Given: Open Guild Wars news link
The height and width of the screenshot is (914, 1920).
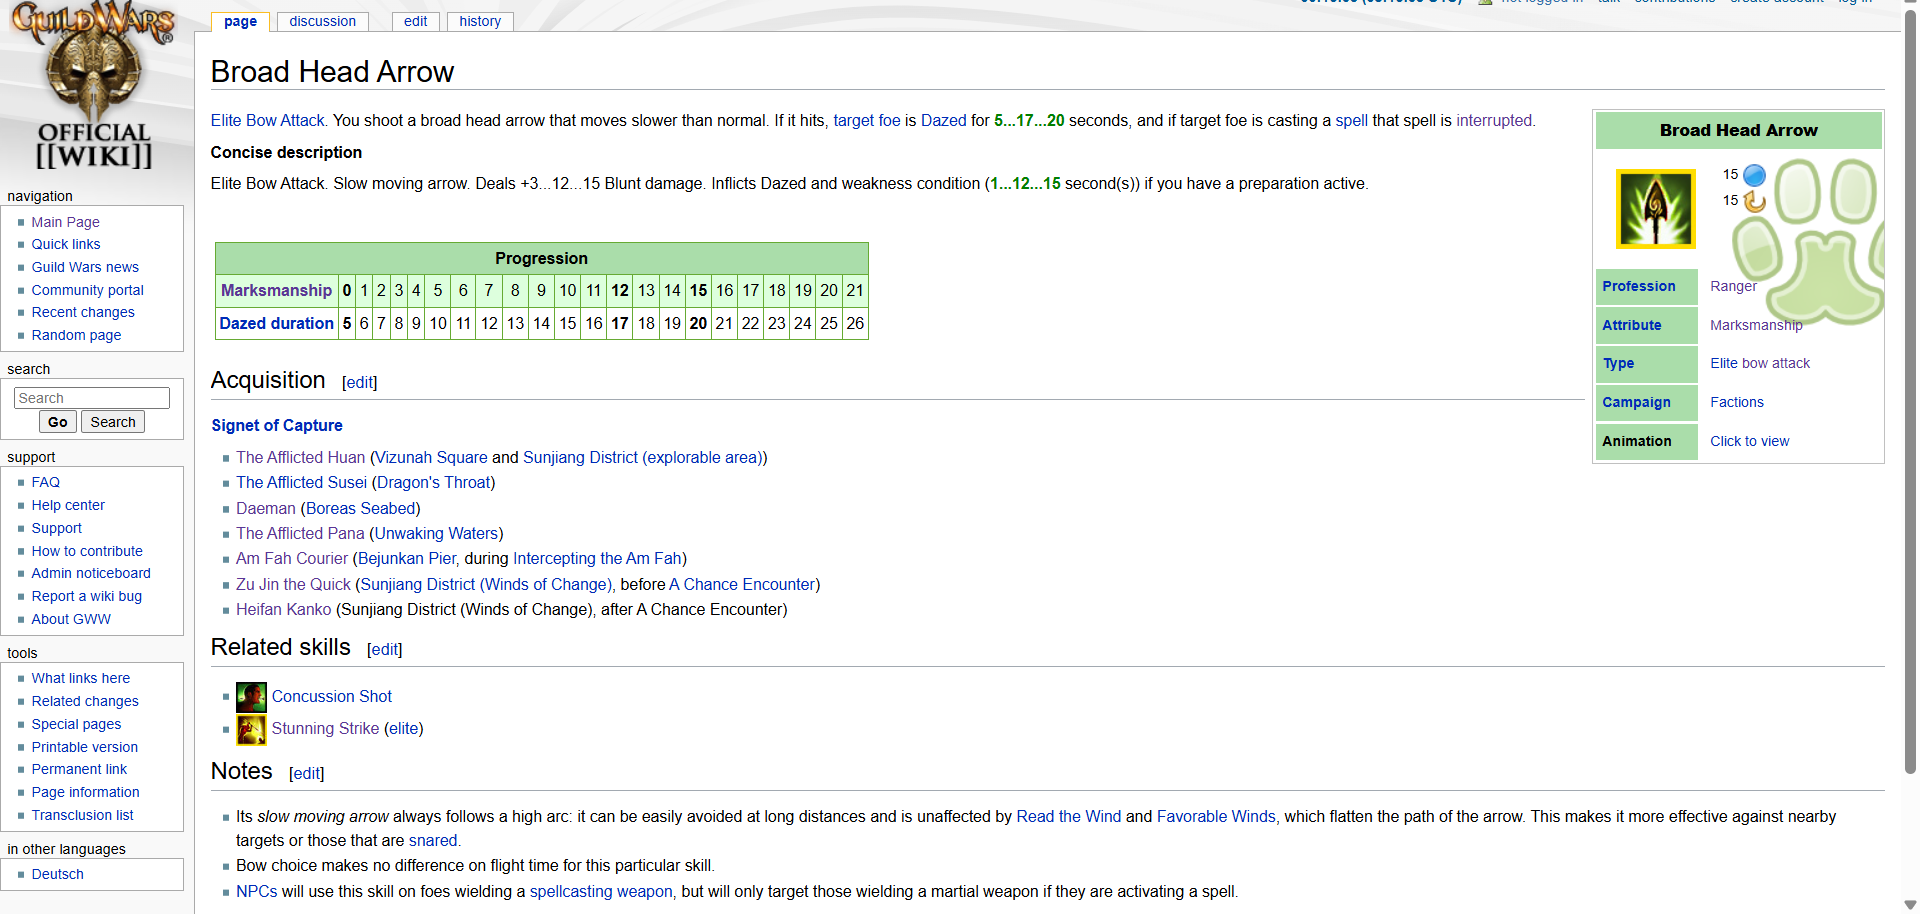Looking at the screenshot, I should (x=85, y=267).
